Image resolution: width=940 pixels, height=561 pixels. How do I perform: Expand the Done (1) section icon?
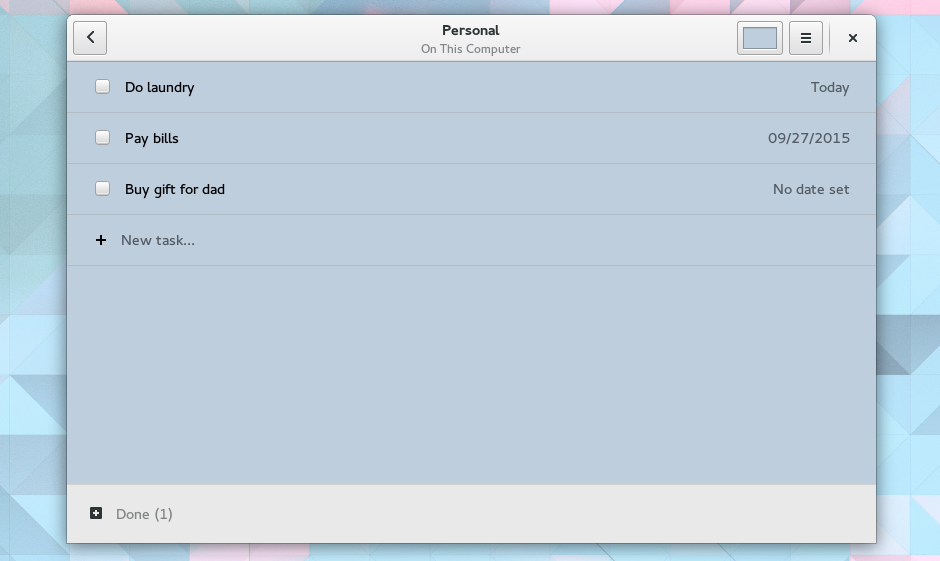[96, 513]
